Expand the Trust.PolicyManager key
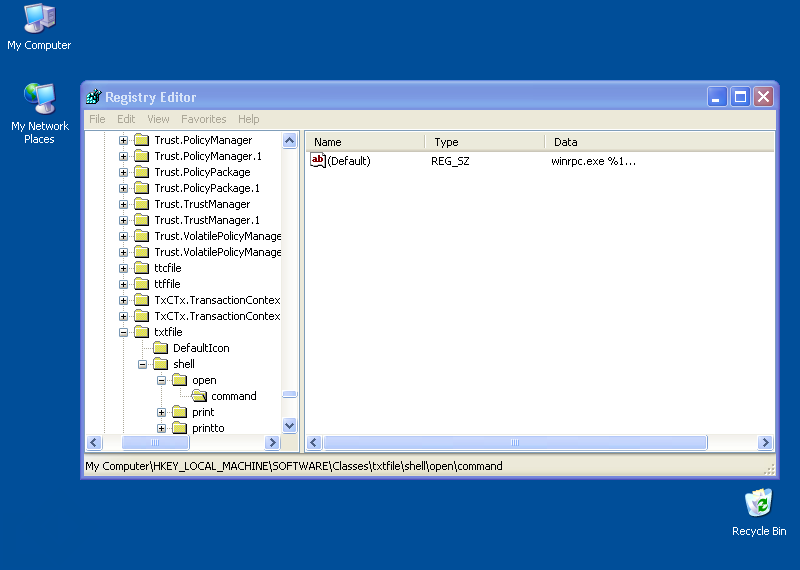Screen dimensions: 800x570 click(123, 140)
